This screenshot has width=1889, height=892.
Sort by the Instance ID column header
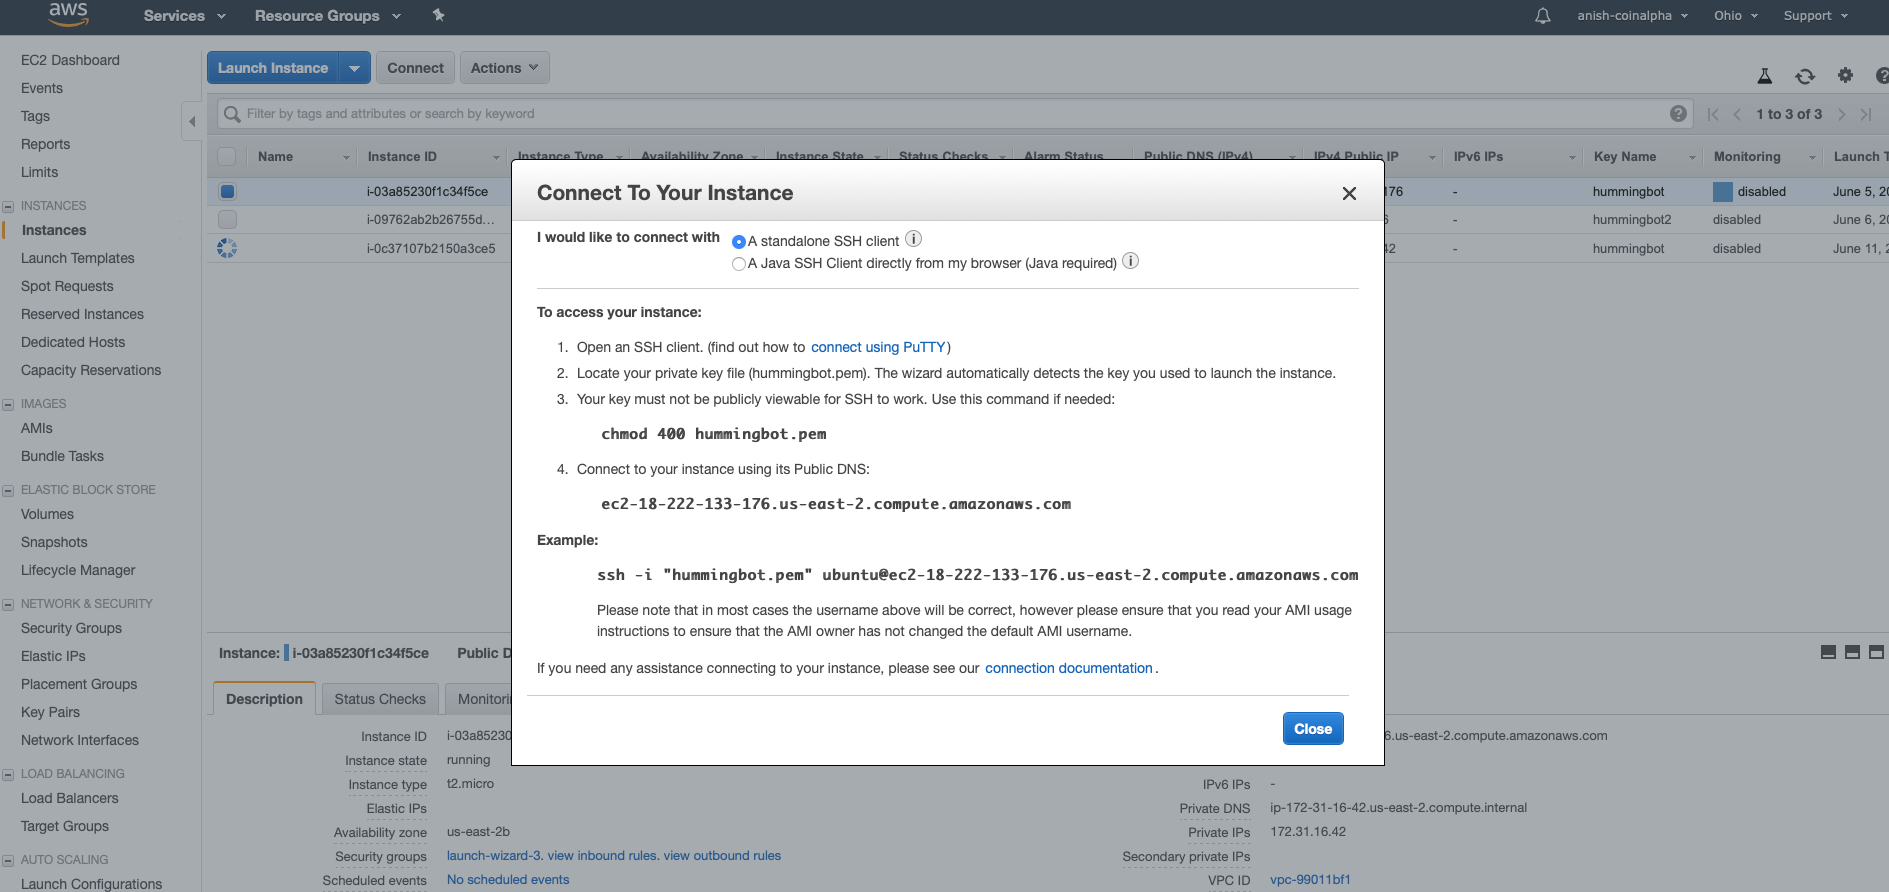point(433,157)
